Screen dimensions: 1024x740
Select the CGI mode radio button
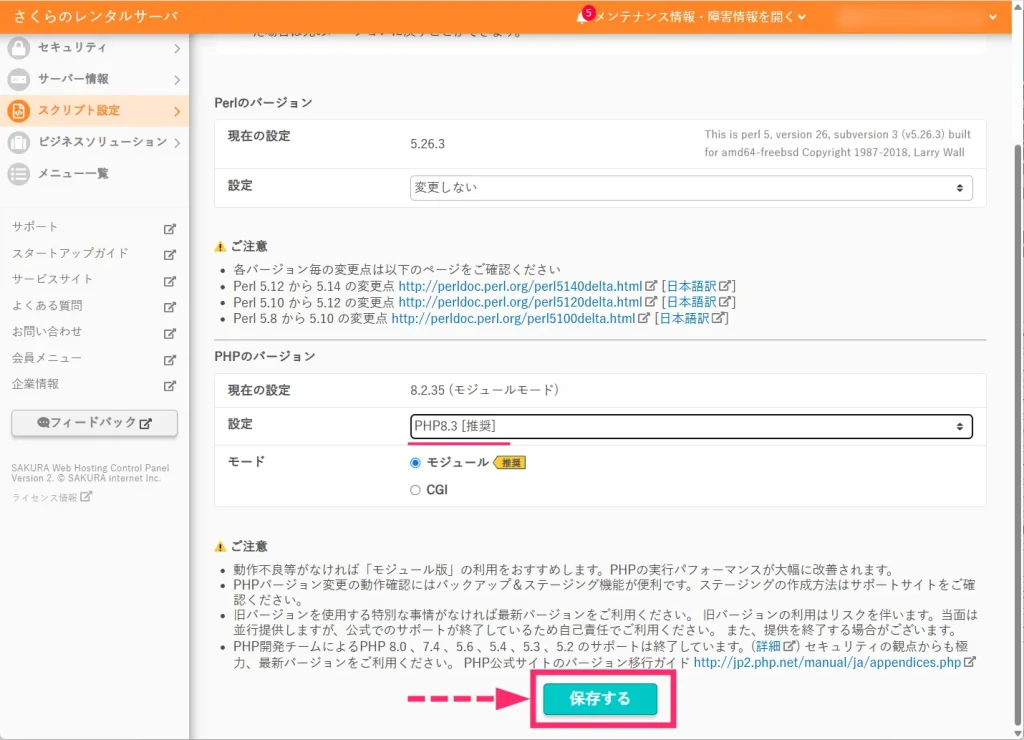[x=415, y=490]
